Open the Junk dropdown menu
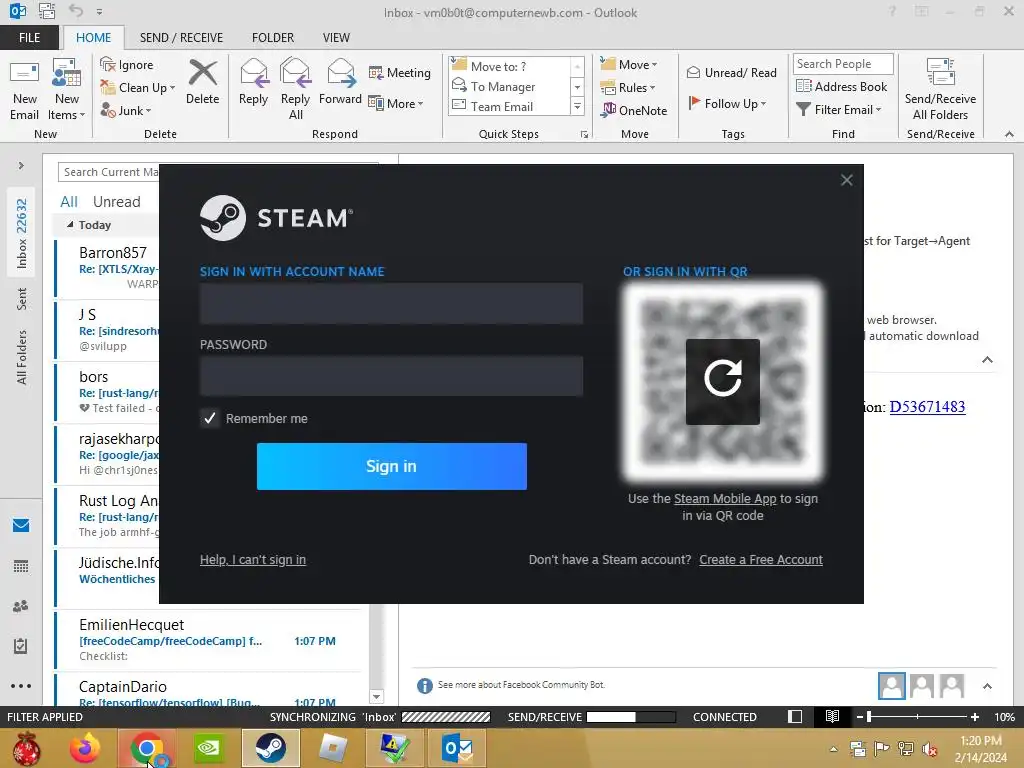The width and height of the screenshot is (1024, 768). [x=125, y=110]
